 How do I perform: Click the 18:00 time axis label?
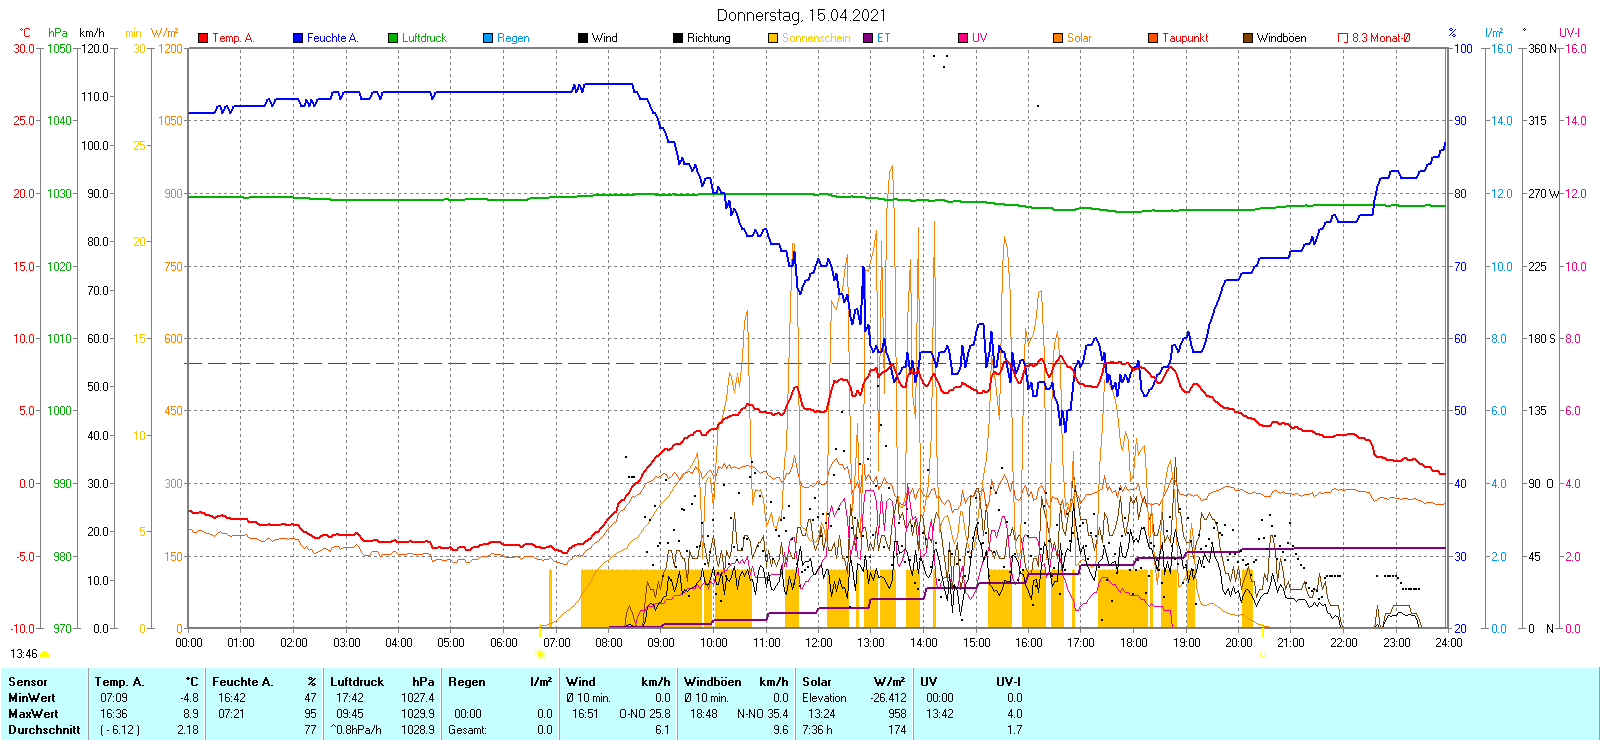tap(1133, 643)
